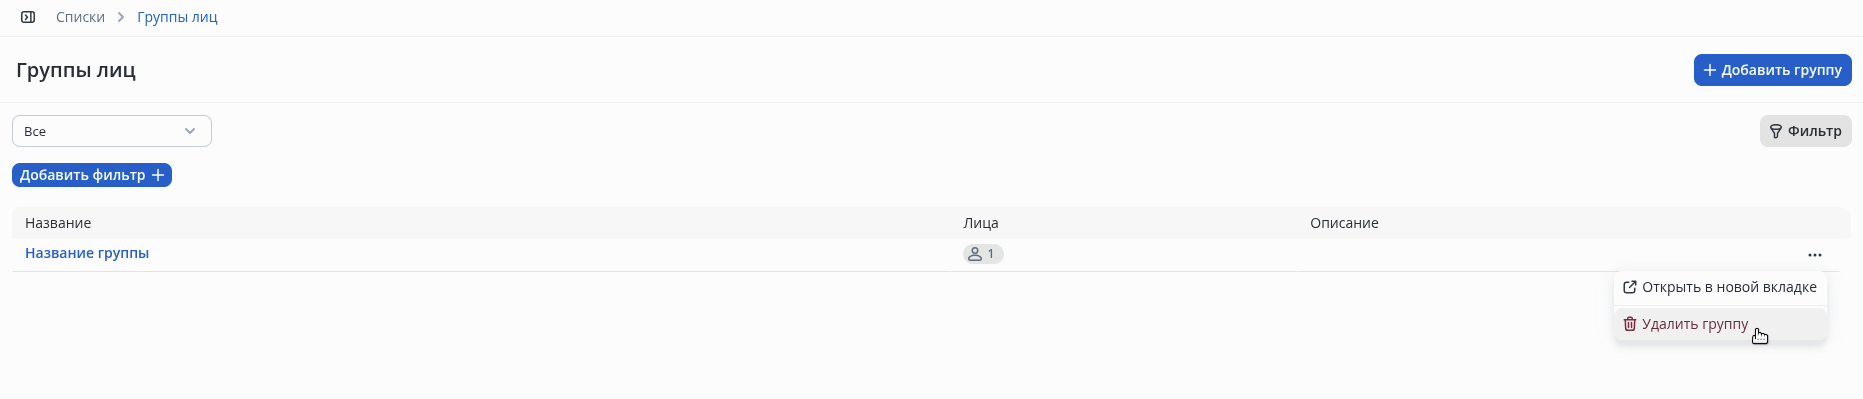Click the plus icon in Добавить группу

coord(1710,70)
